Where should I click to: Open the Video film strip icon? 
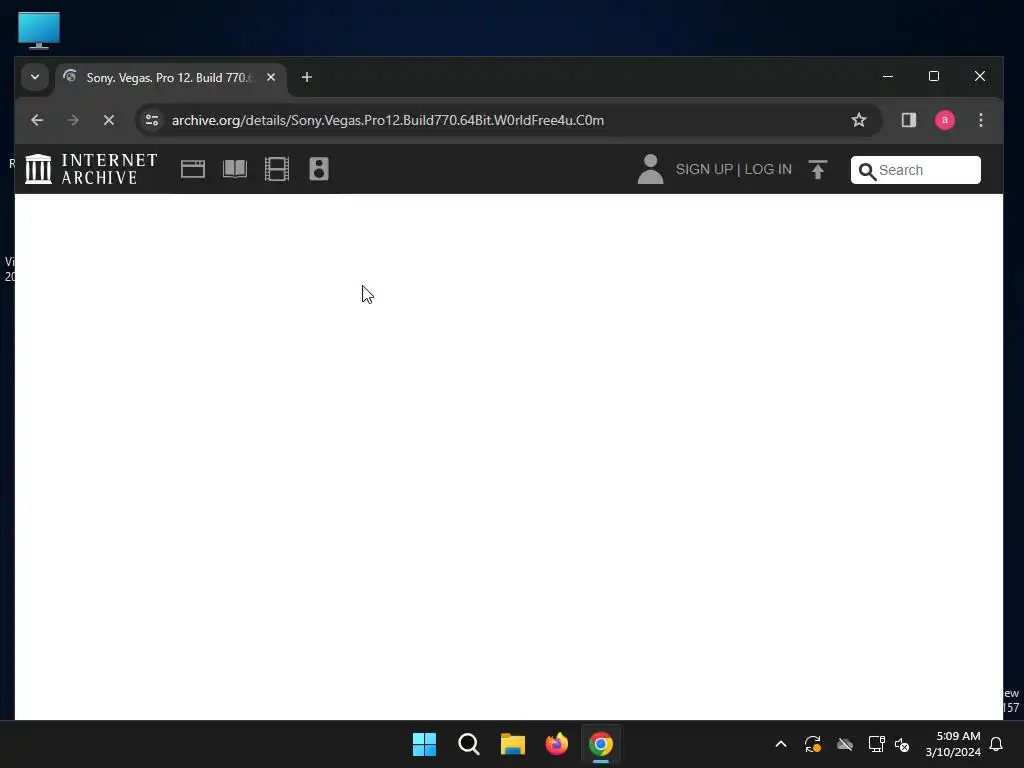click(277, 169)
